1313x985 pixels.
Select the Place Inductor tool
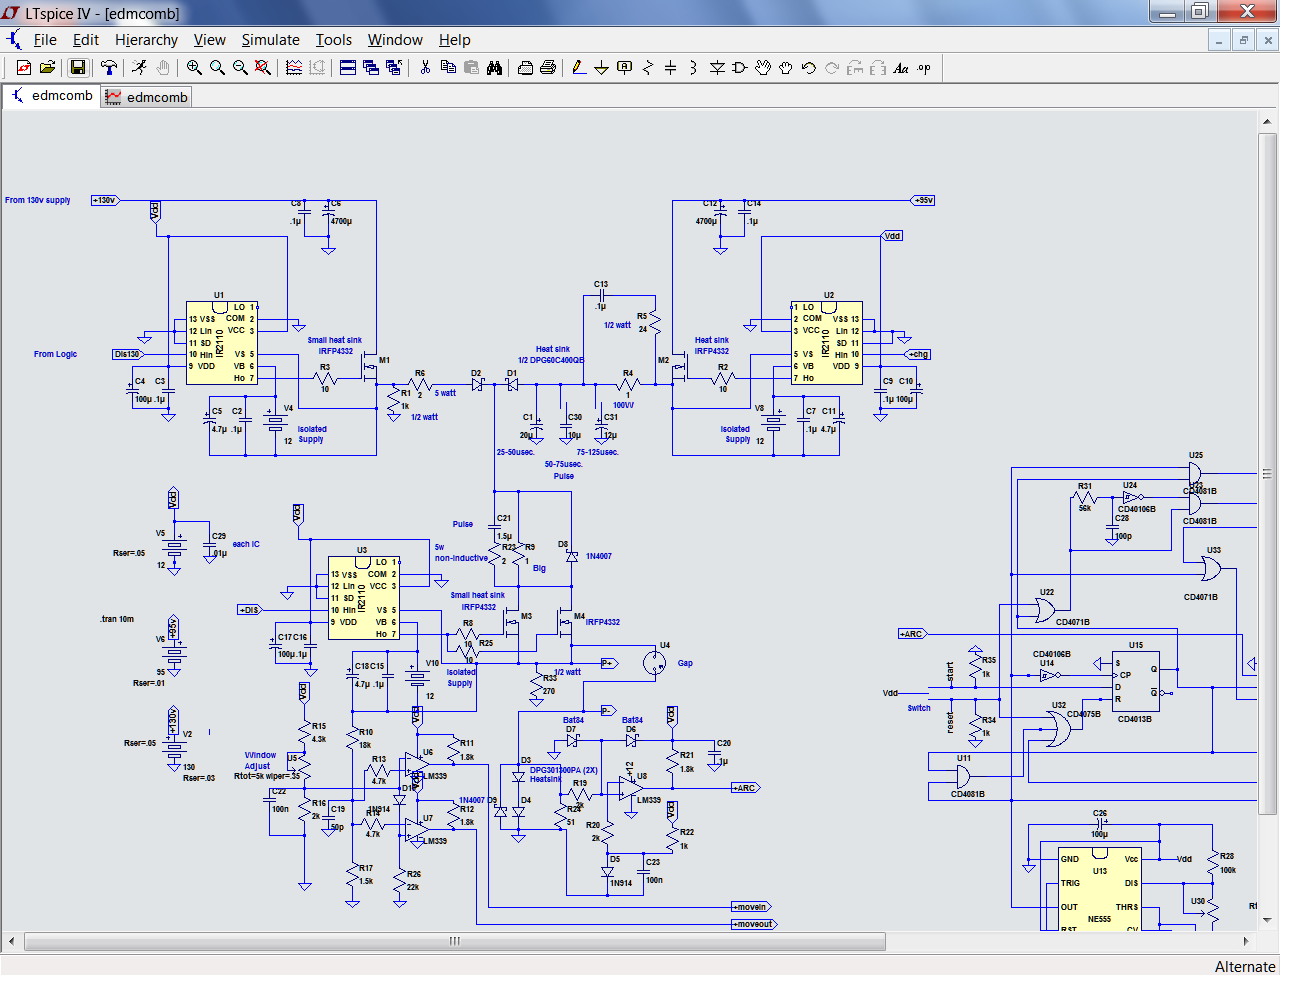click(x=693, y=67)
